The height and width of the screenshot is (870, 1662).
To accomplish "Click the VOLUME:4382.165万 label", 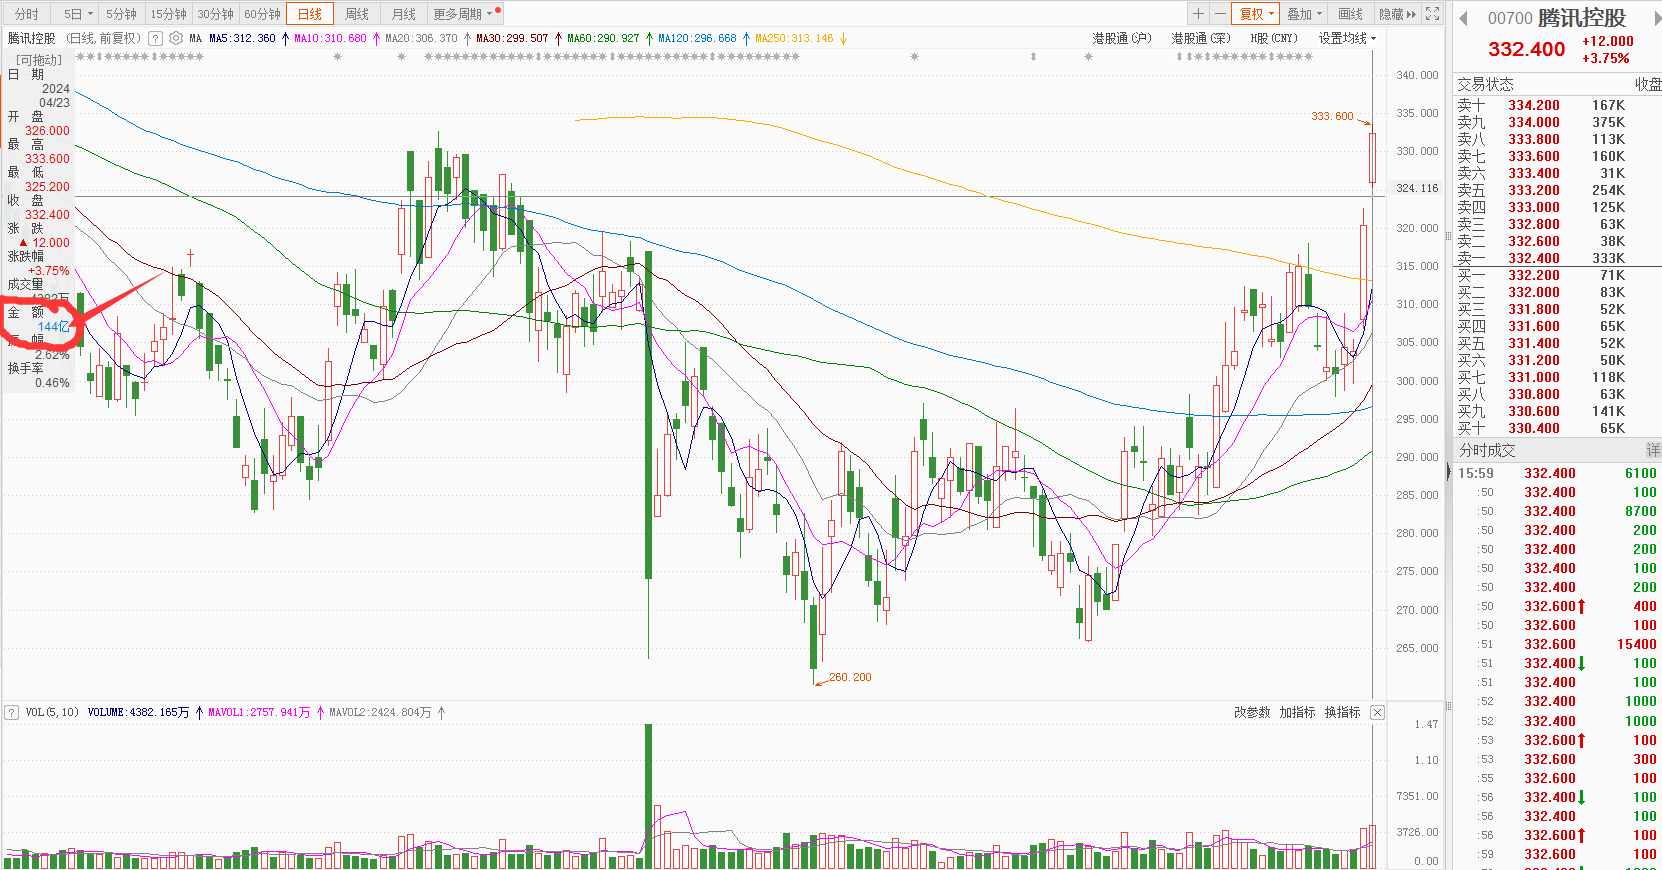I will click(138, 712).
